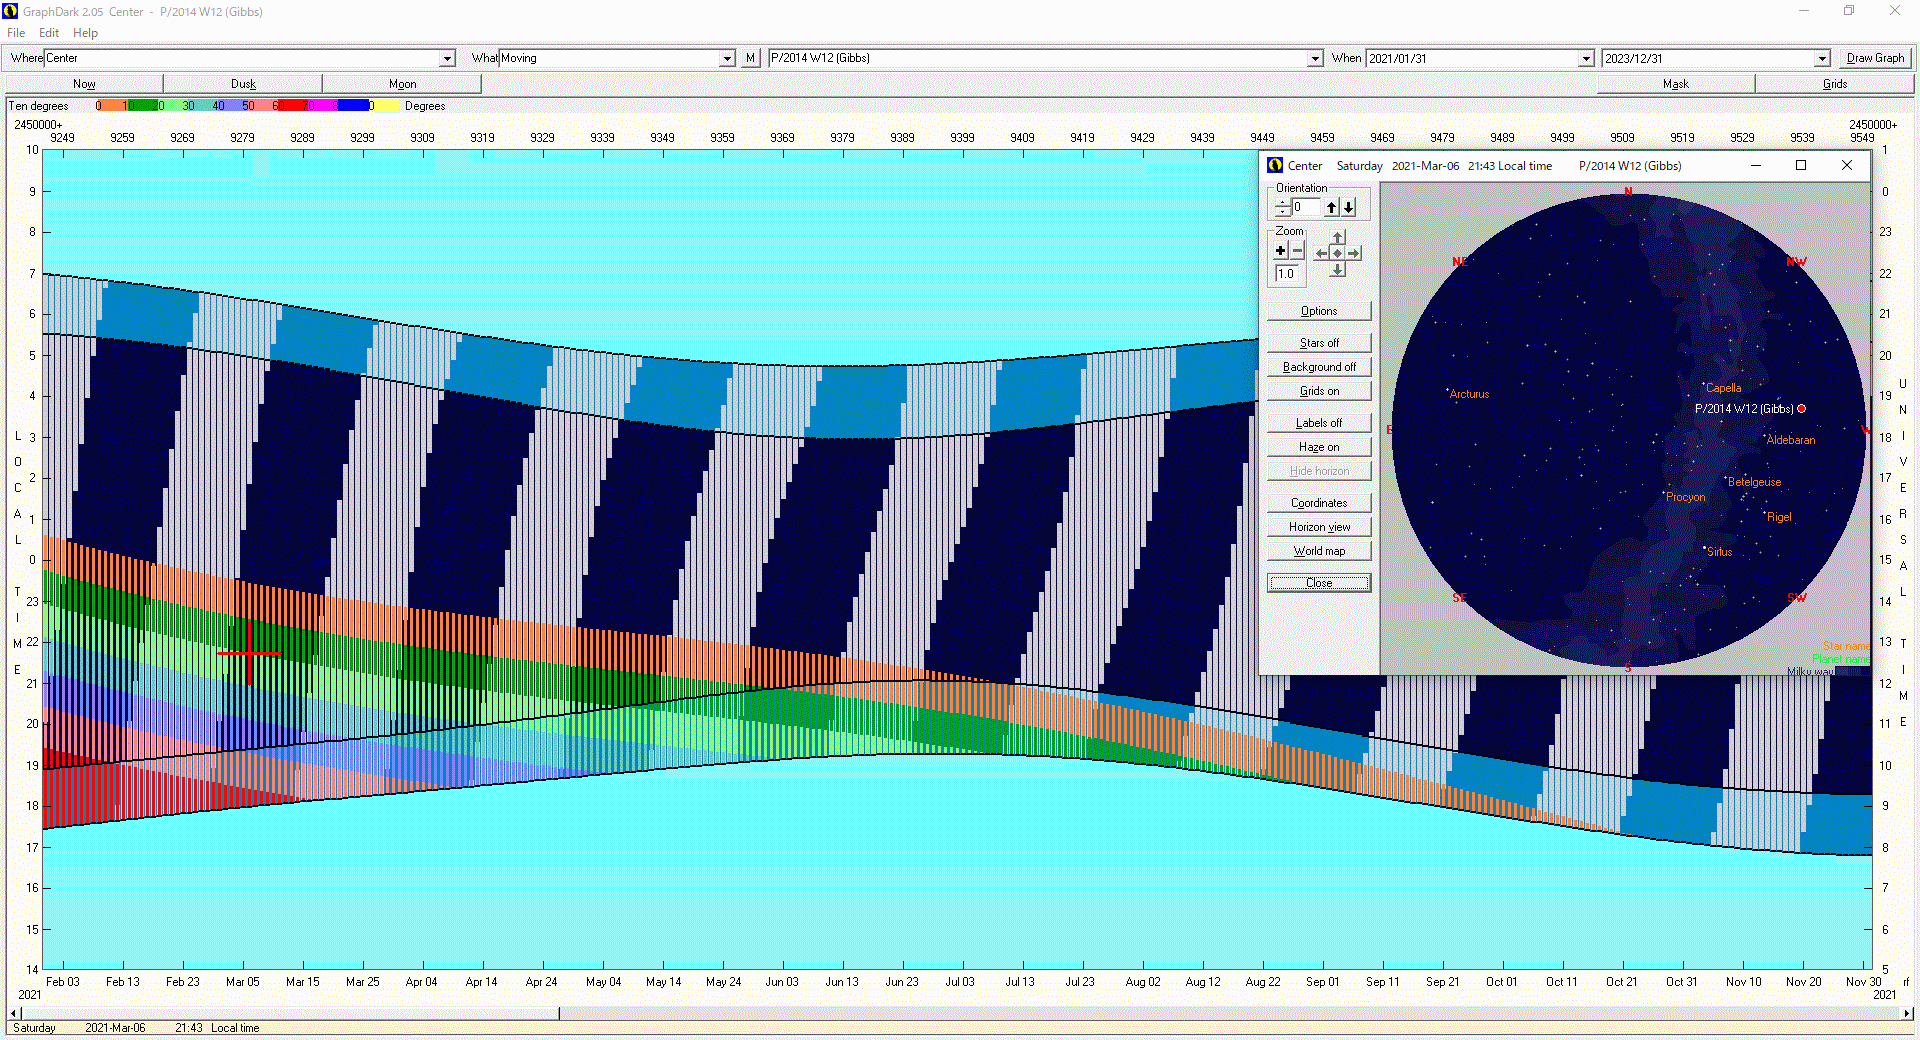Open the Help menu
Screen dimensions: 1920x1040
click(85, 33)
